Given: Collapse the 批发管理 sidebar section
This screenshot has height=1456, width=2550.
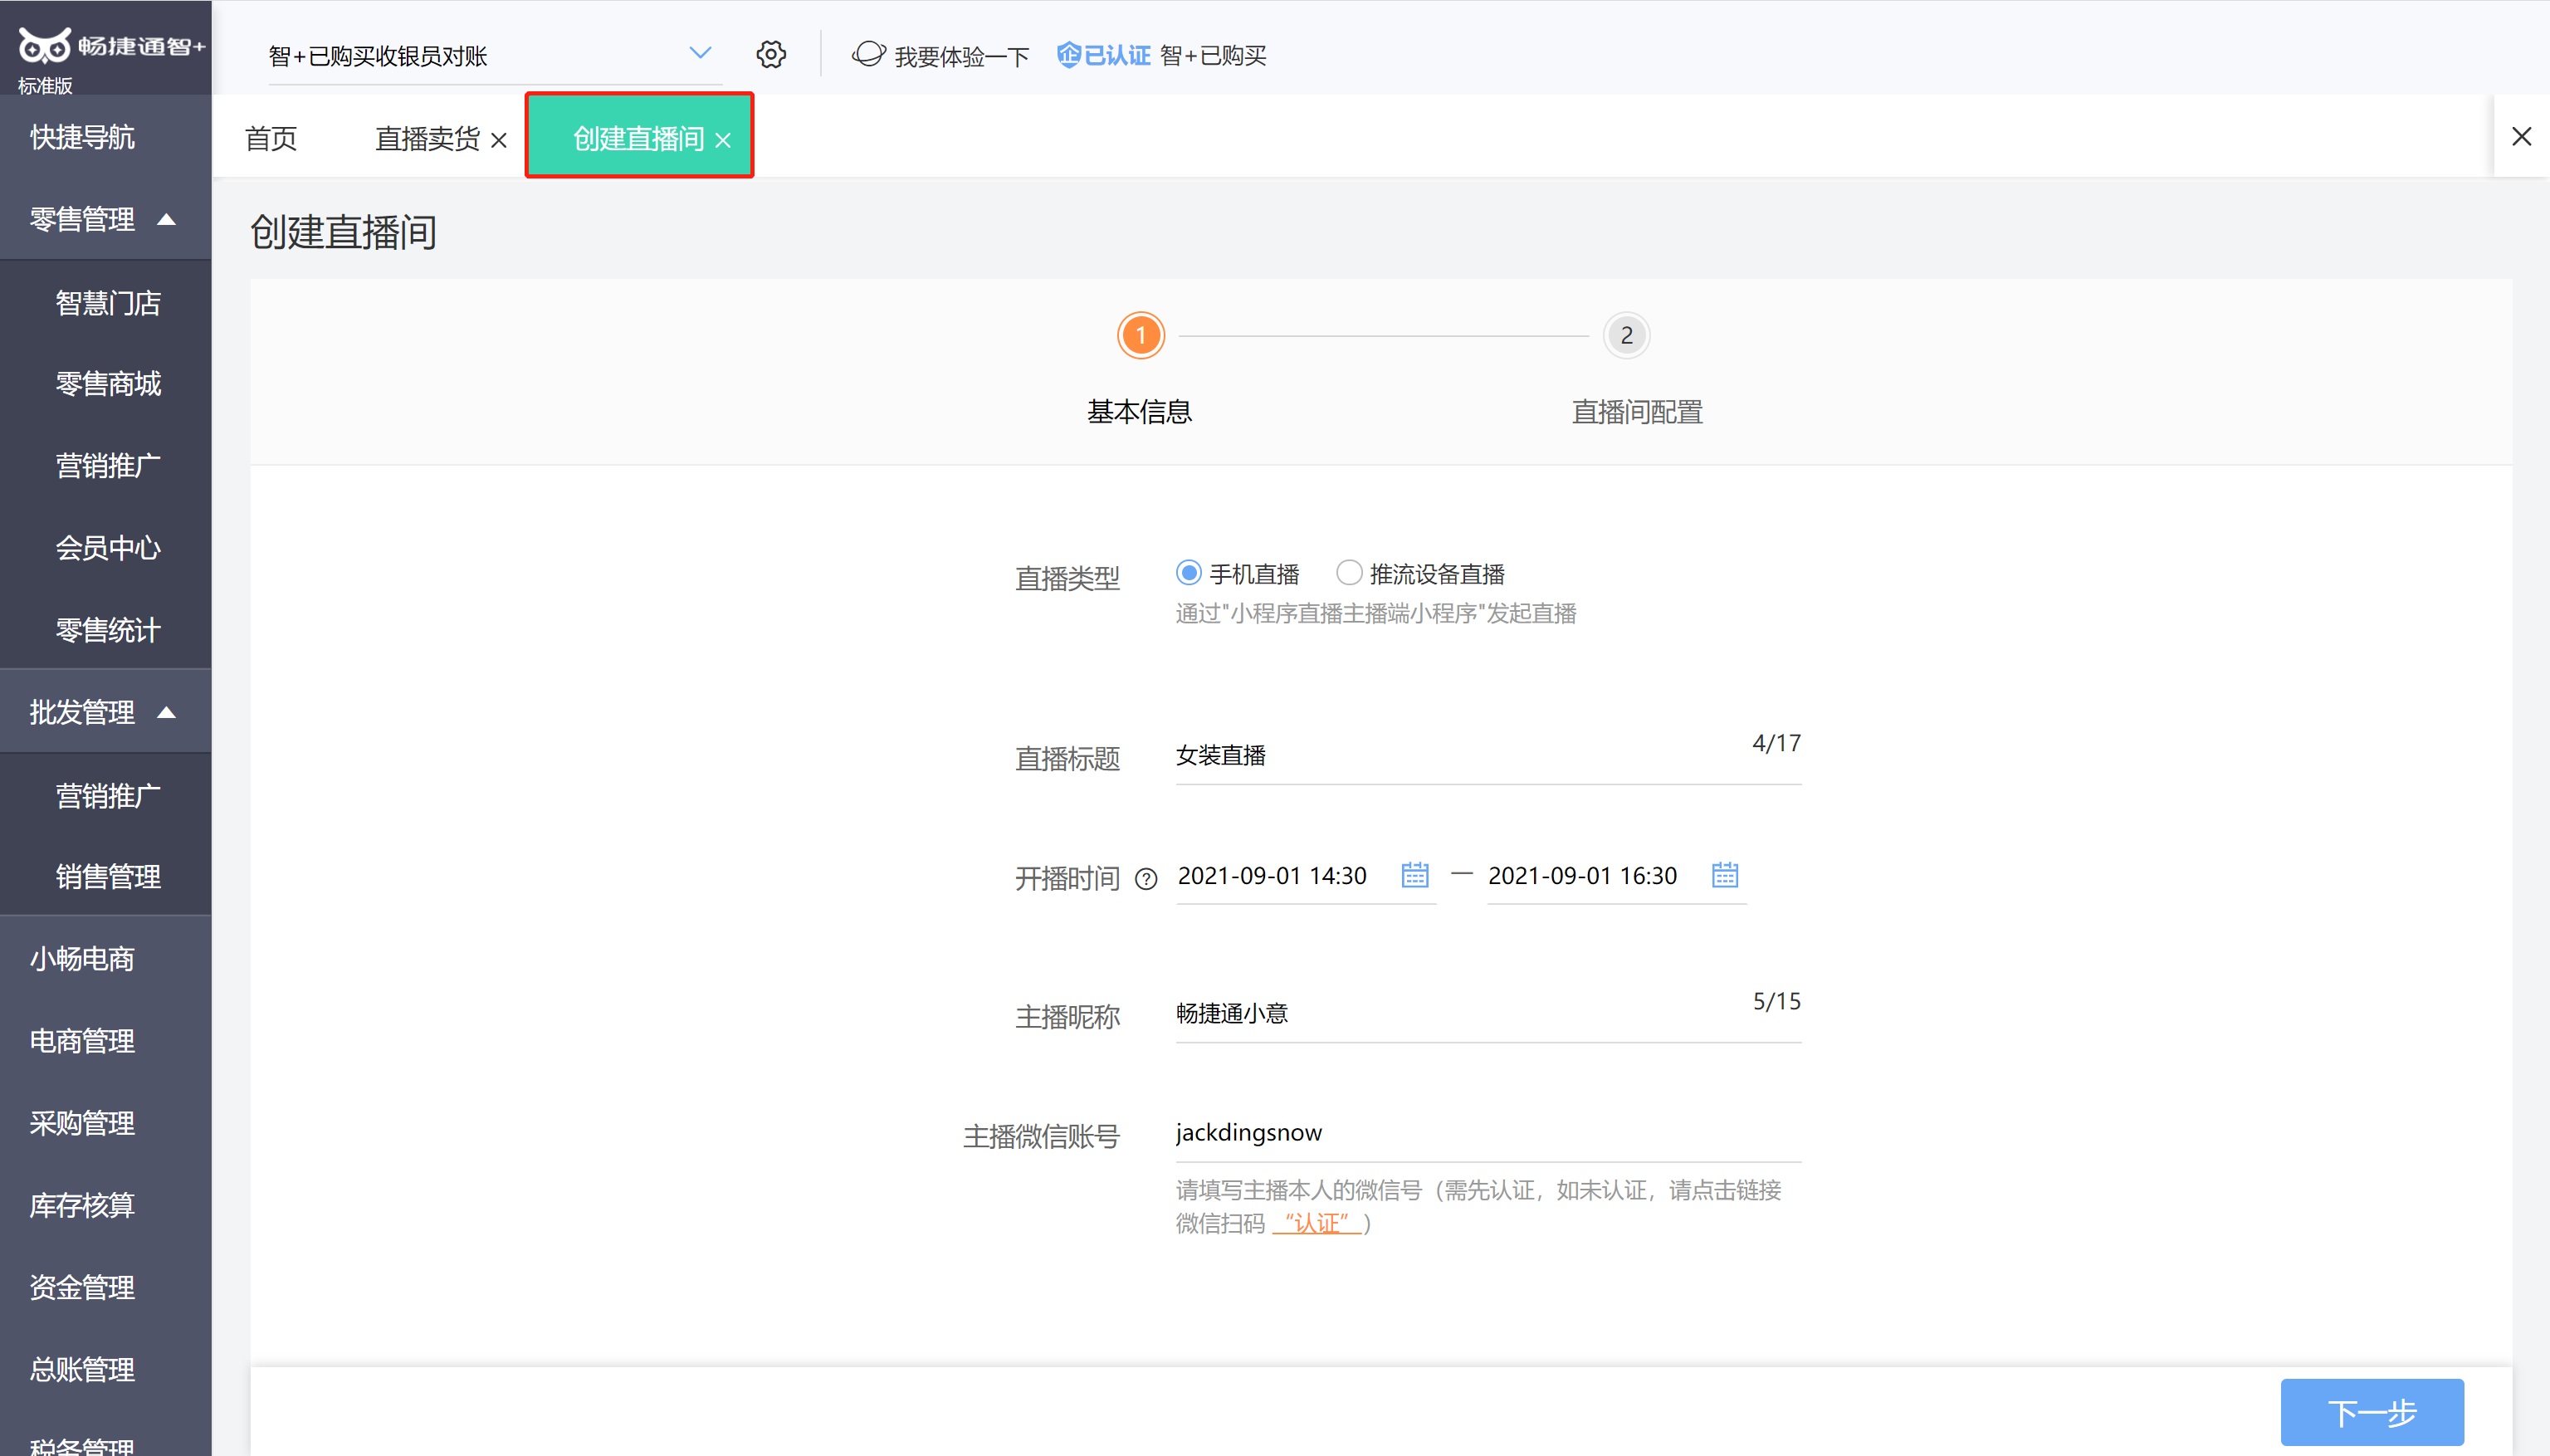Looking at the screenshot, I should click(167, 712).
